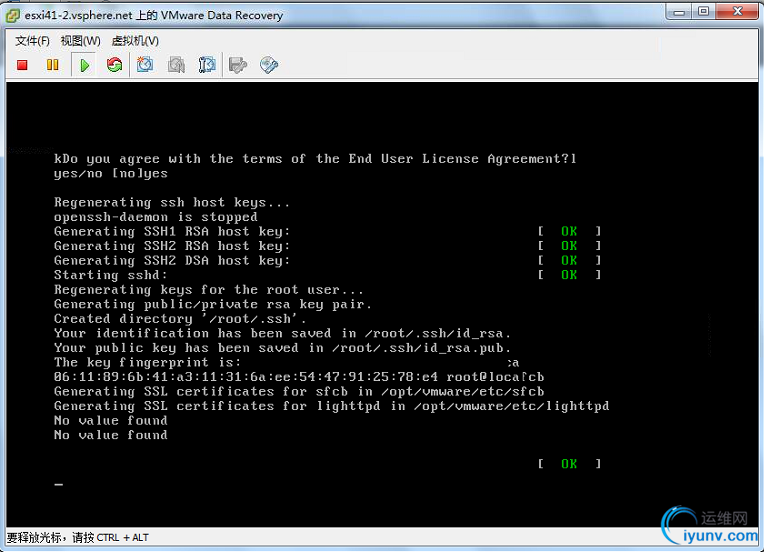764x552 pixels.
Task: Click the key fingerprint hex string
Action: coord(246,377)
